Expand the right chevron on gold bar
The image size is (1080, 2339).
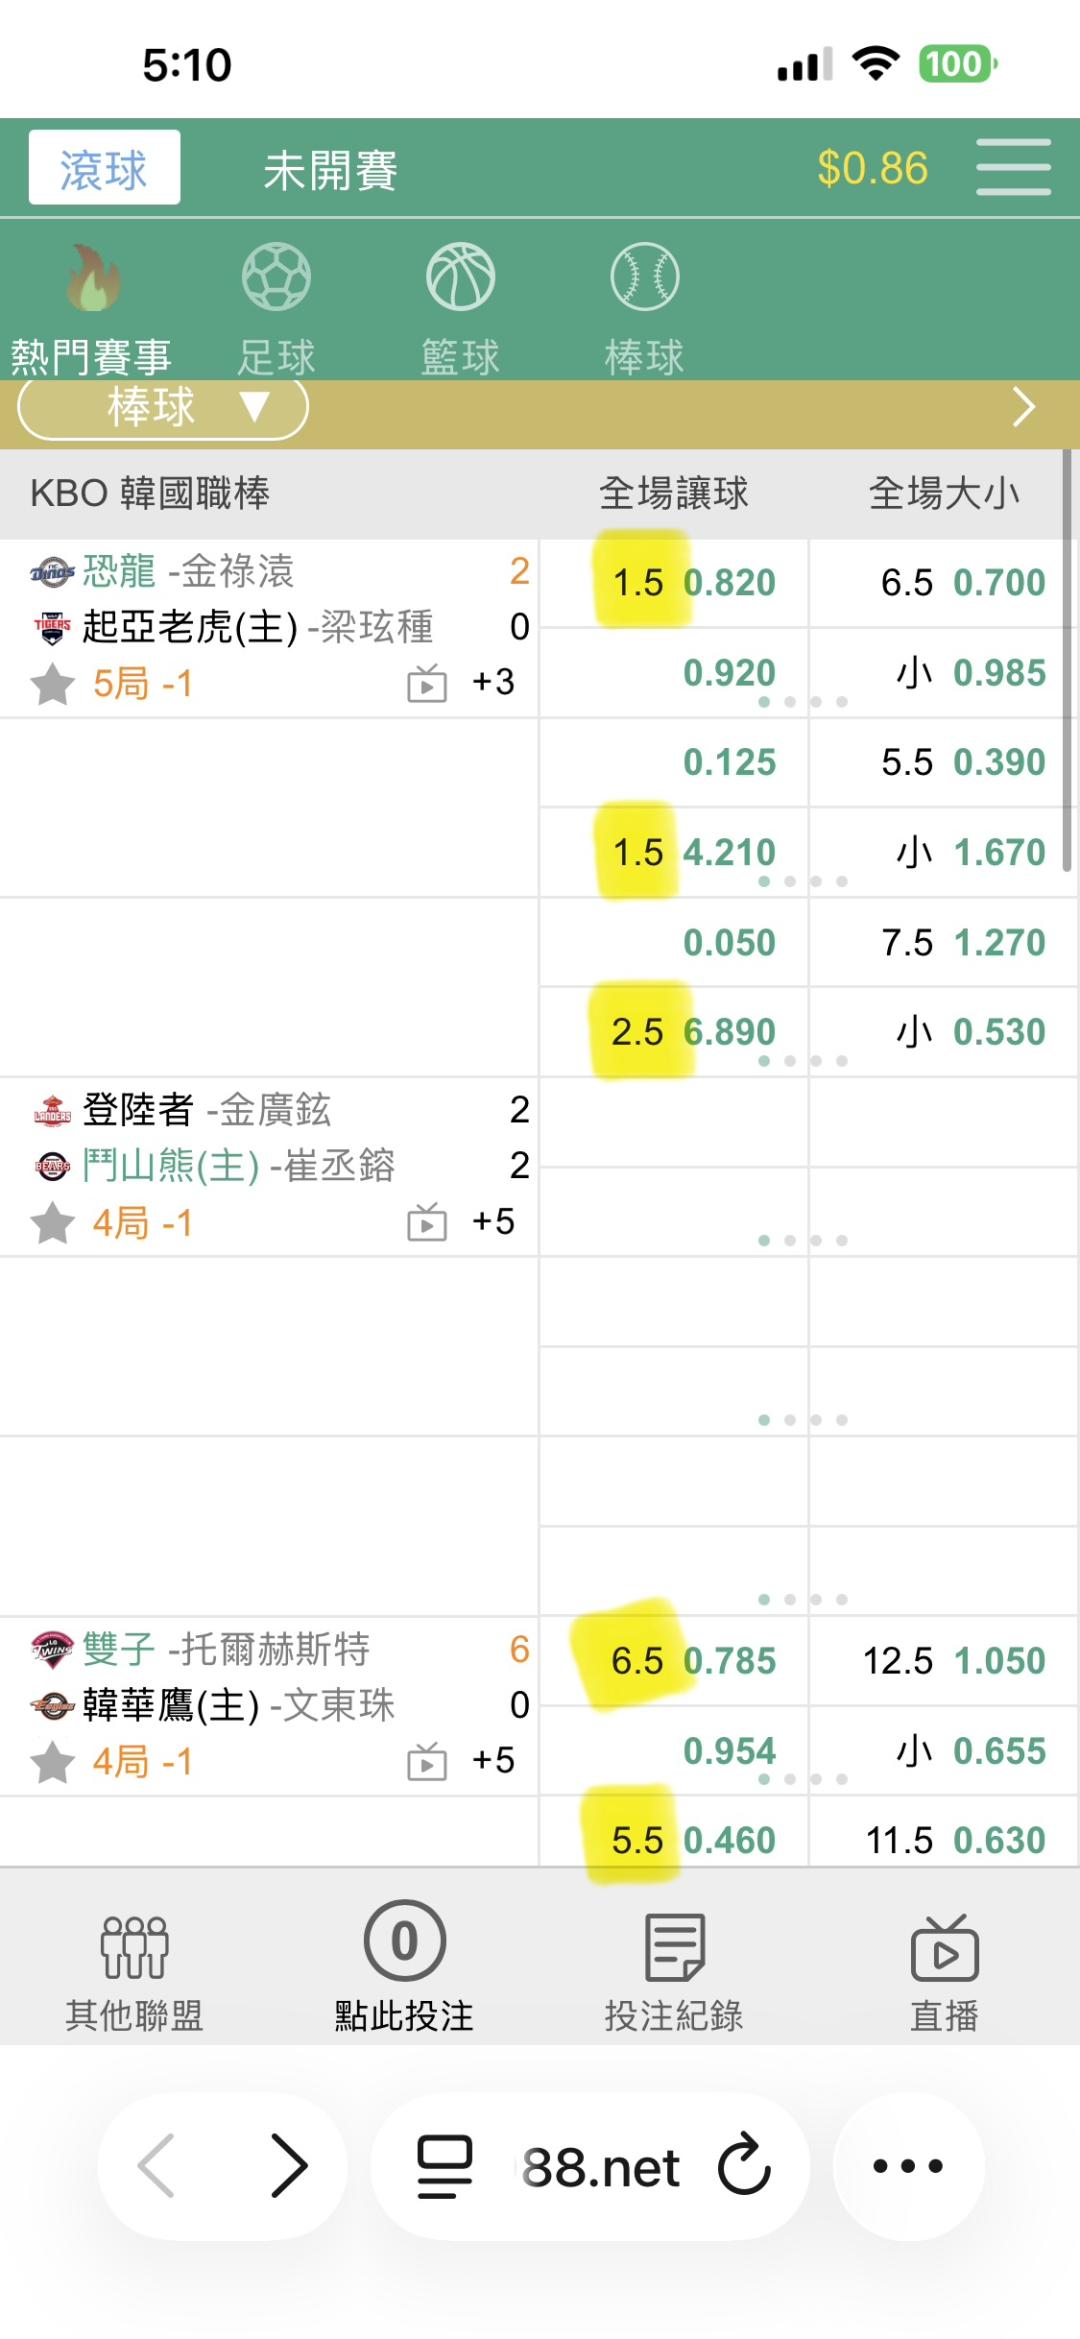[1022, 408]
